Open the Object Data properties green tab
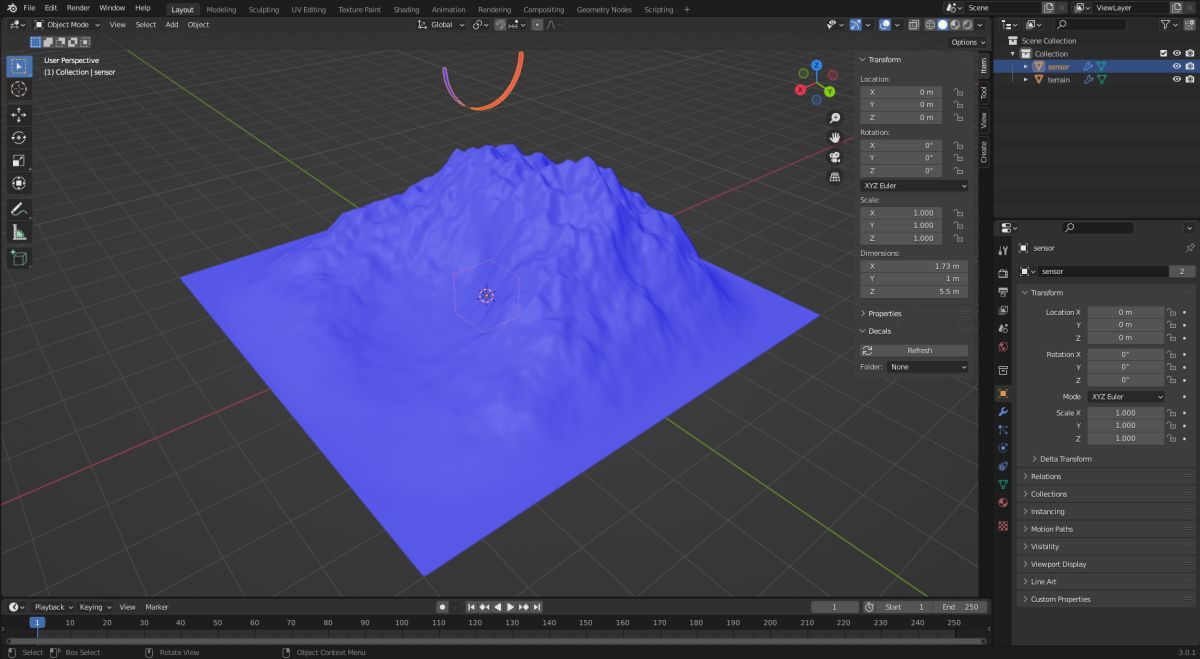The width and height of the screenshot is (1200, 659). point(1003,484)
